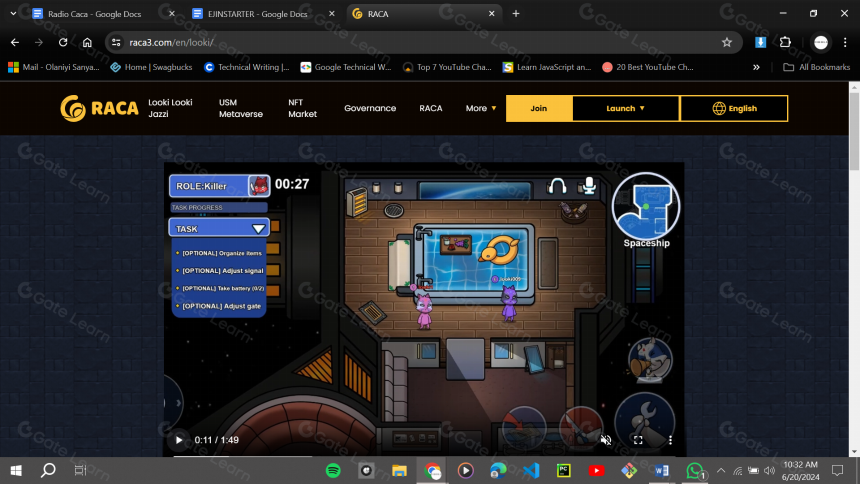Open the Top 7 YouTube Cha... bookmark
Viewport: 860px width, 484px height.
tap(447, 67)
